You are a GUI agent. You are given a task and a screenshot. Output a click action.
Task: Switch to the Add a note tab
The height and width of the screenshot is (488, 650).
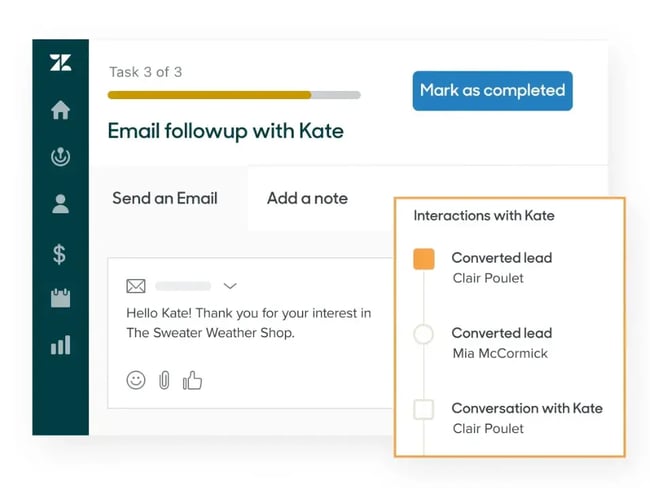(307, 198)
